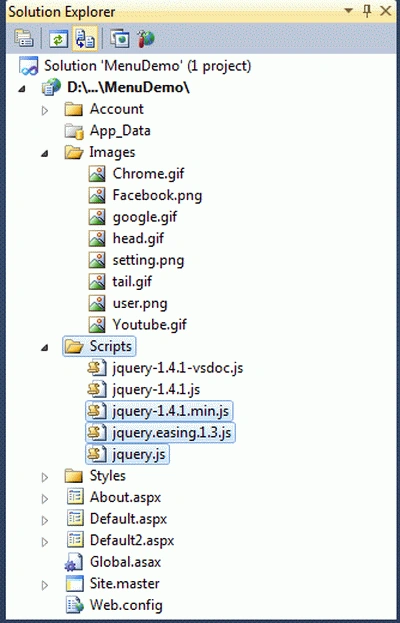This screenshot has width=400, height=623.
Task: Select the Solution 'MenuDemo' node icon
Action: click(x=29, y=66)
